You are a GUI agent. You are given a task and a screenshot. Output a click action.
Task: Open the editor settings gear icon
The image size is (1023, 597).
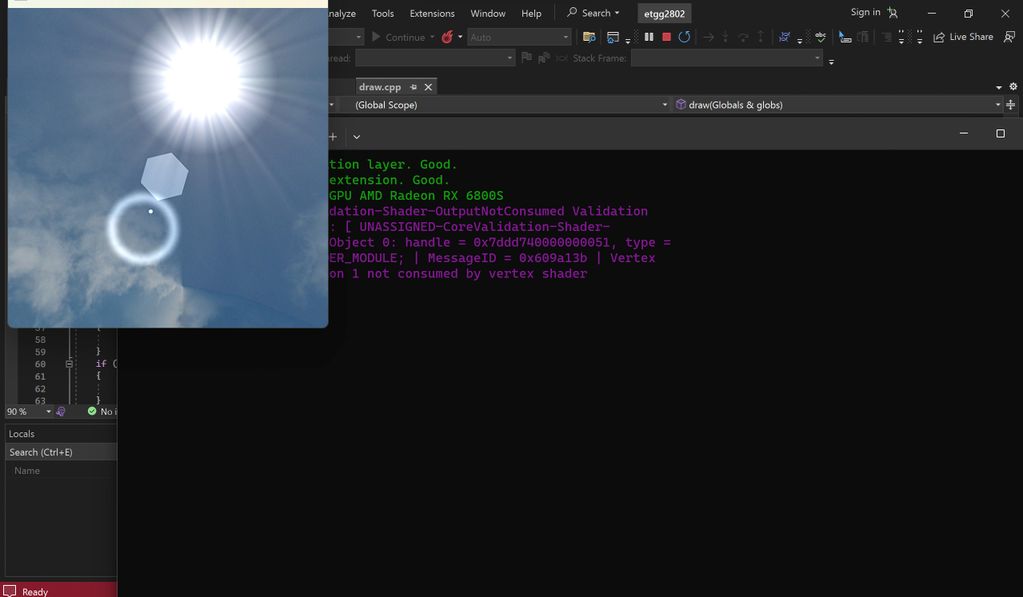(1012, 87)
